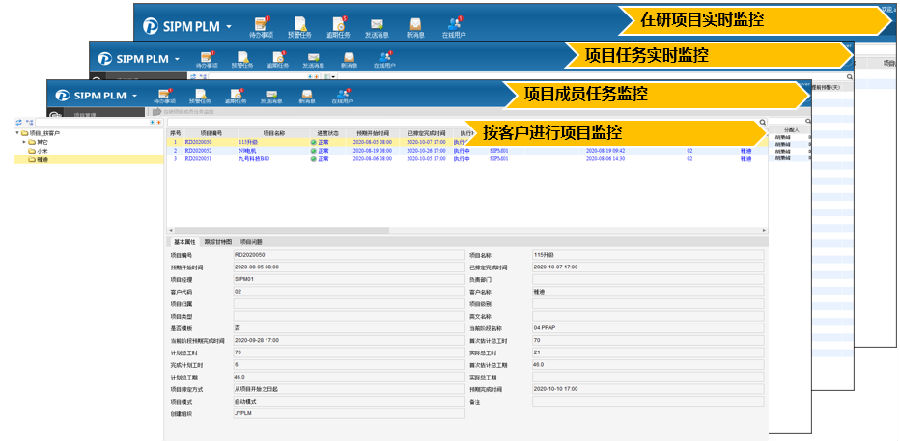
Task: Click the 项目经理 field showing SIPM01
Action: [x=348, y=279]
